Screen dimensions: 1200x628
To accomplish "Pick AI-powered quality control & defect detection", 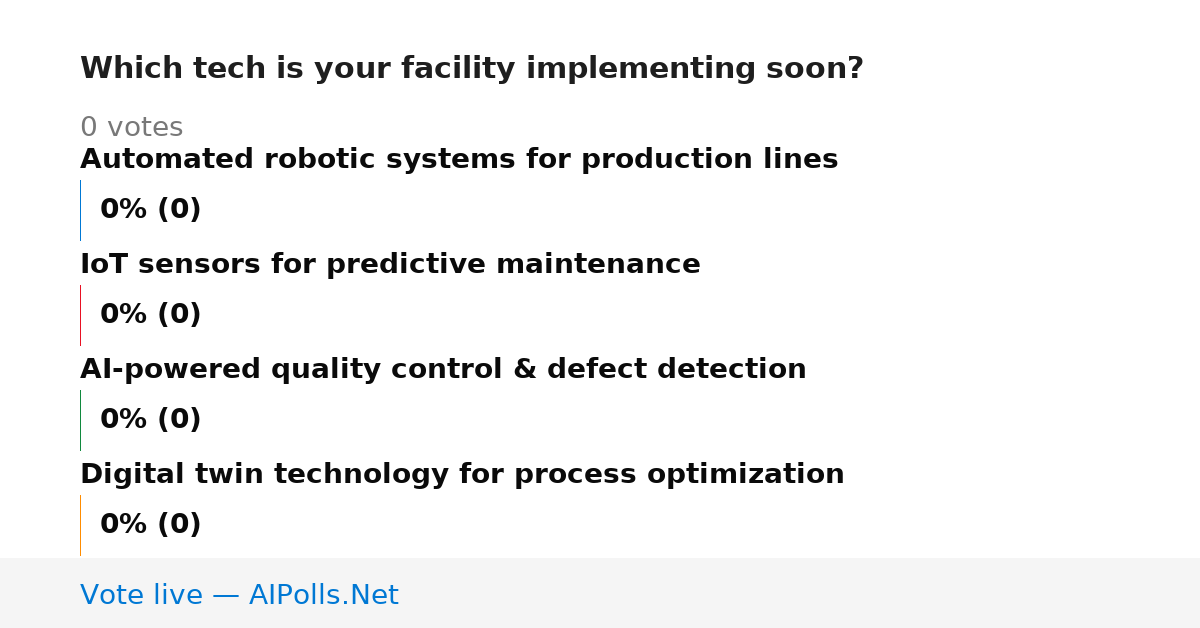I will (443, 370).
